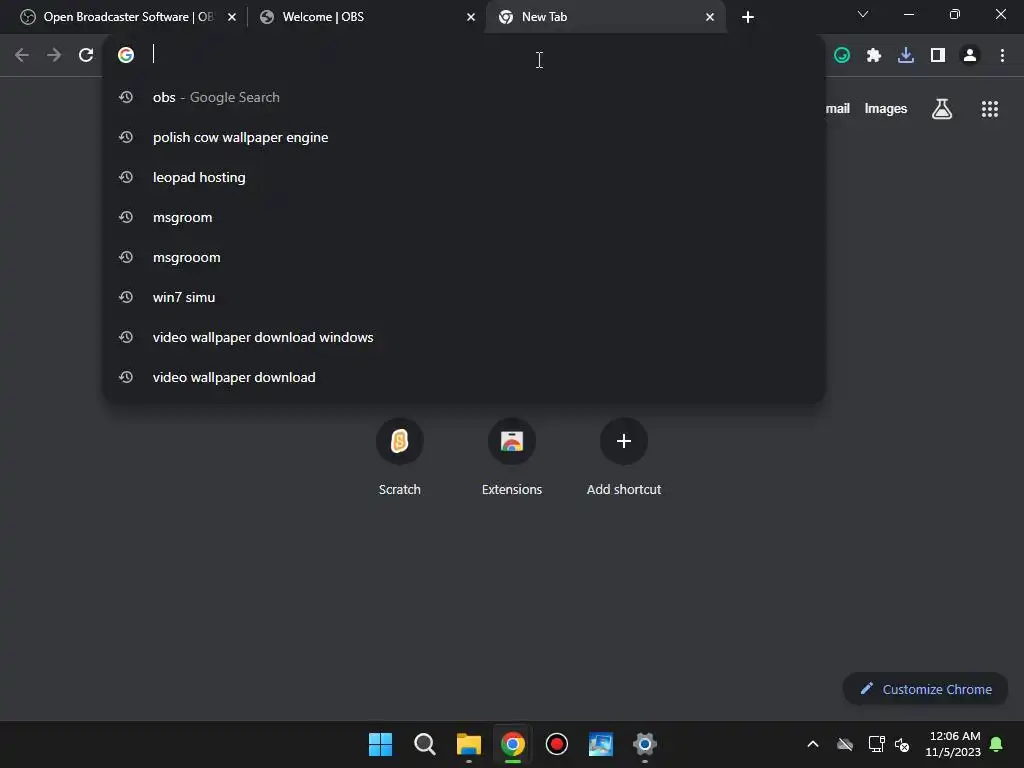Choose 'video wallpaper download windows' suggestion
Screen dimensions: 1024x768
[464, 337]
